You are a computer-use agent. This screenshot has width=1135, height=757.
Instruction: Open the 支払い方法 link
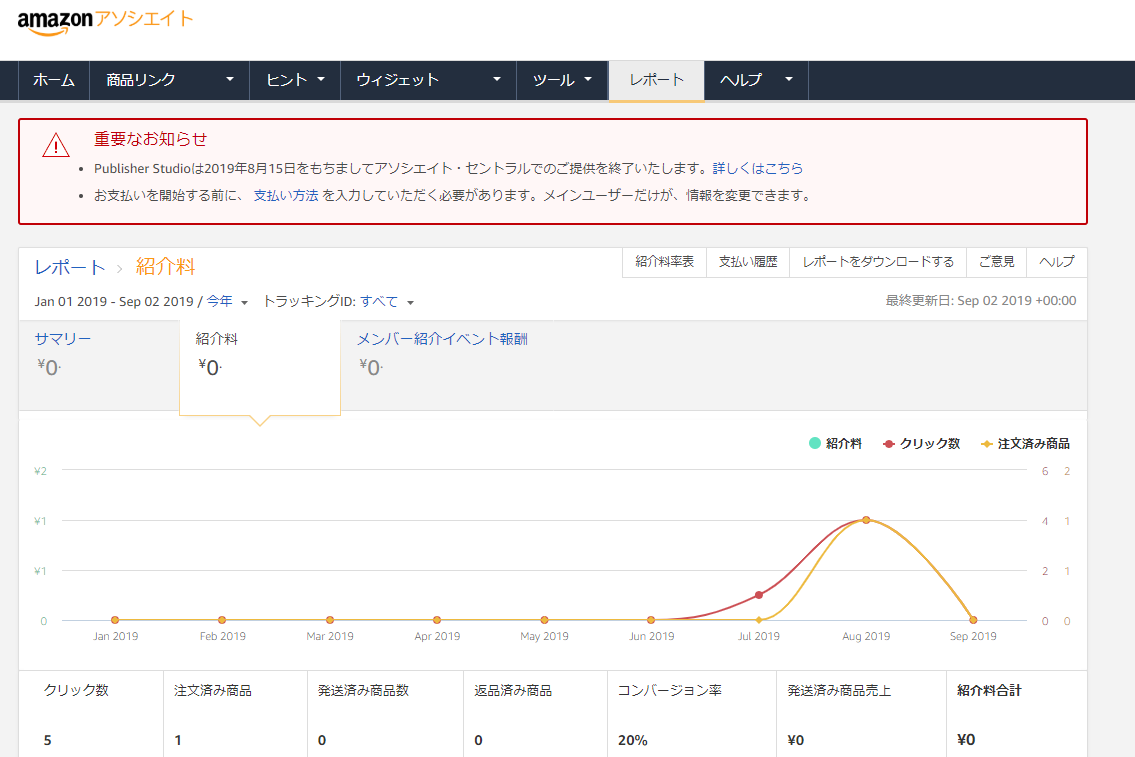tap(286, 195)
